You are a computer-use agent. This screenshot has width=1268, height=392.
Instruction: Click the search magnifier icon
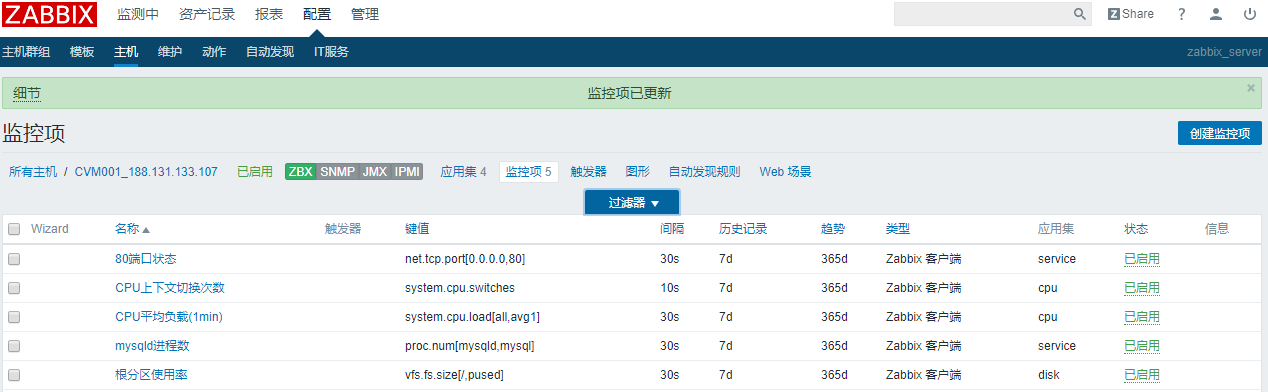coord(1080,14)
